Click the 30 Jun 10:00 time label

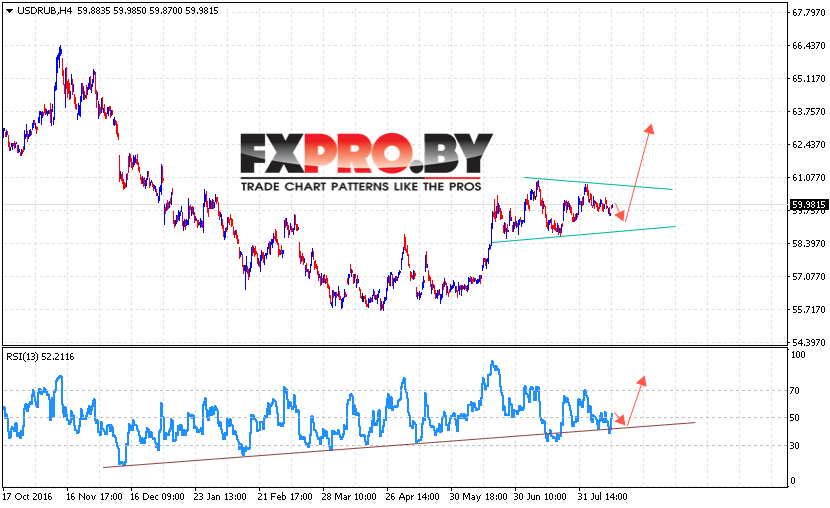(540, 497)
